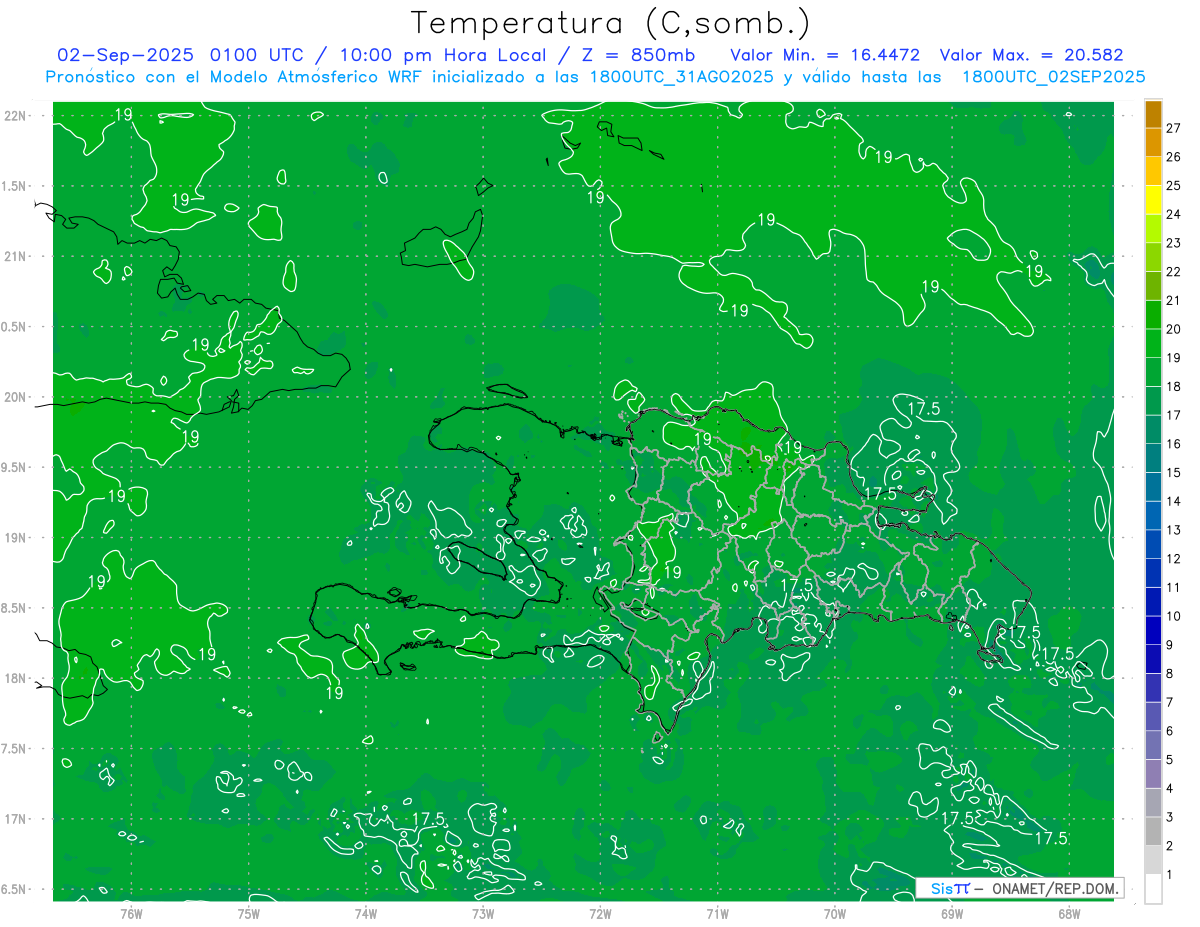Click color scale segment between 26 and 27
Image resolution: width=1200 pixels, height=927 pixels.
1154,143
